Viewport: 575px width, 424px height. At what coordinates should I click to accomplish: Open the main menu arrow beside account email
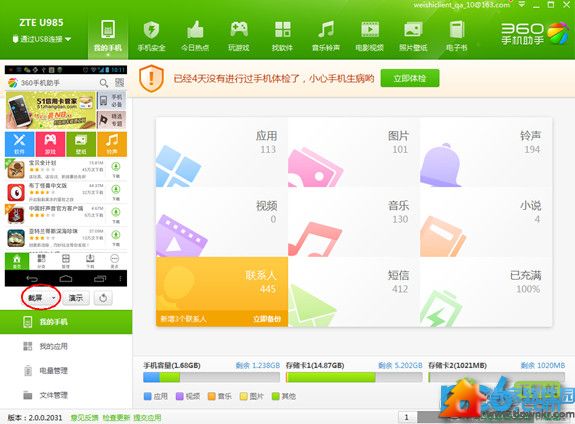(x=522, y=5)
